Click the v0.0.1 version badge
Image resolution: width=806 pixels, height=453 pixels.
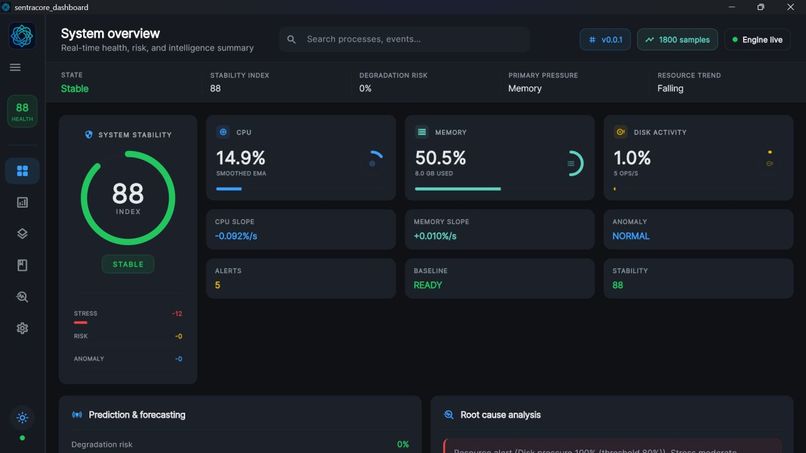pos(605,40)
